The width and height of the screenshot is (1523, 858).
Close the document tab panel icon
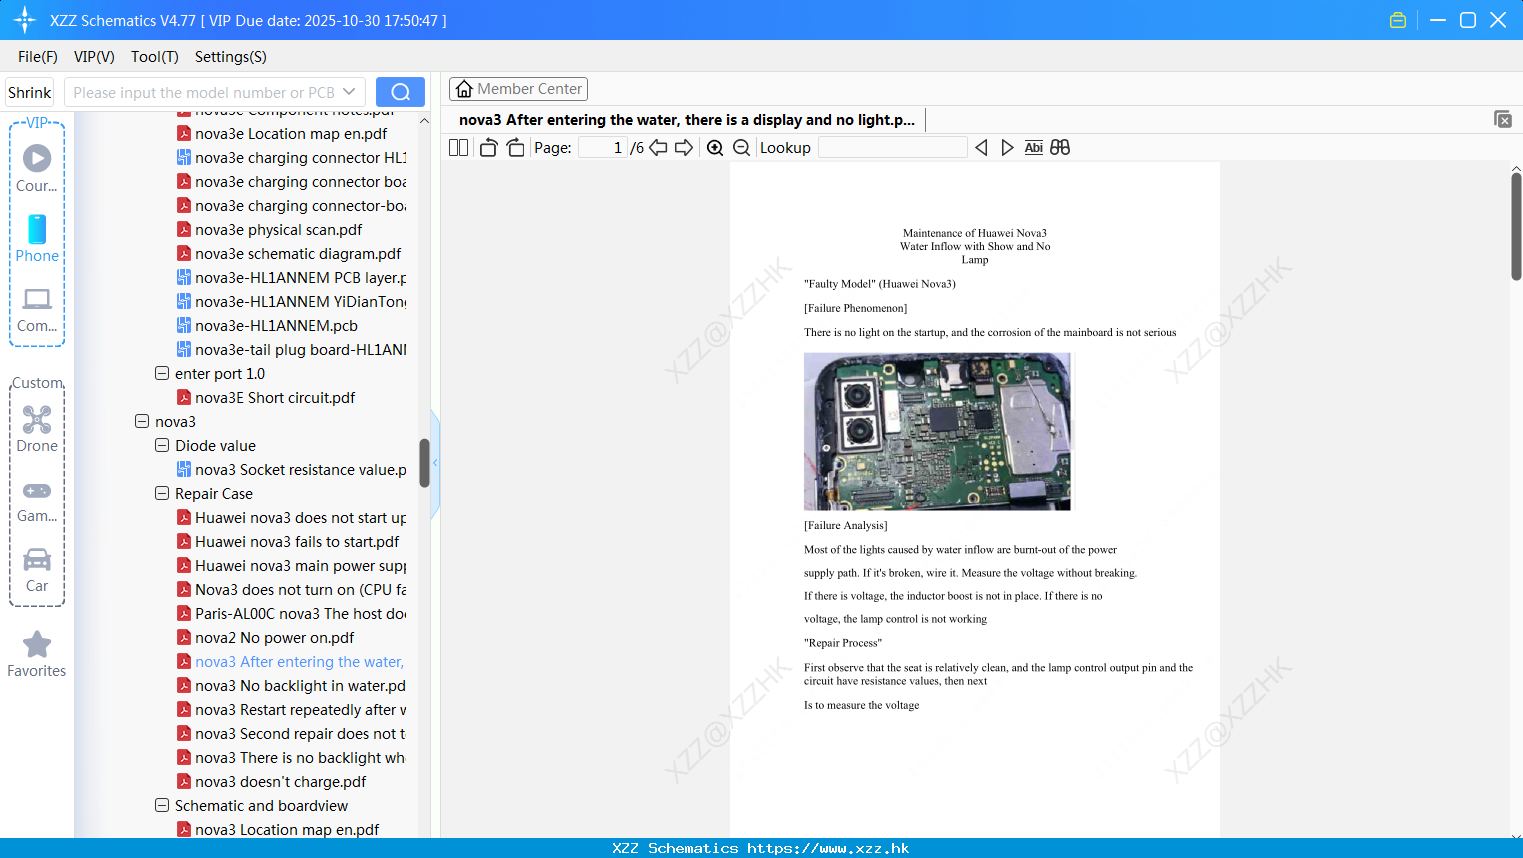[x=1503, y=119]
